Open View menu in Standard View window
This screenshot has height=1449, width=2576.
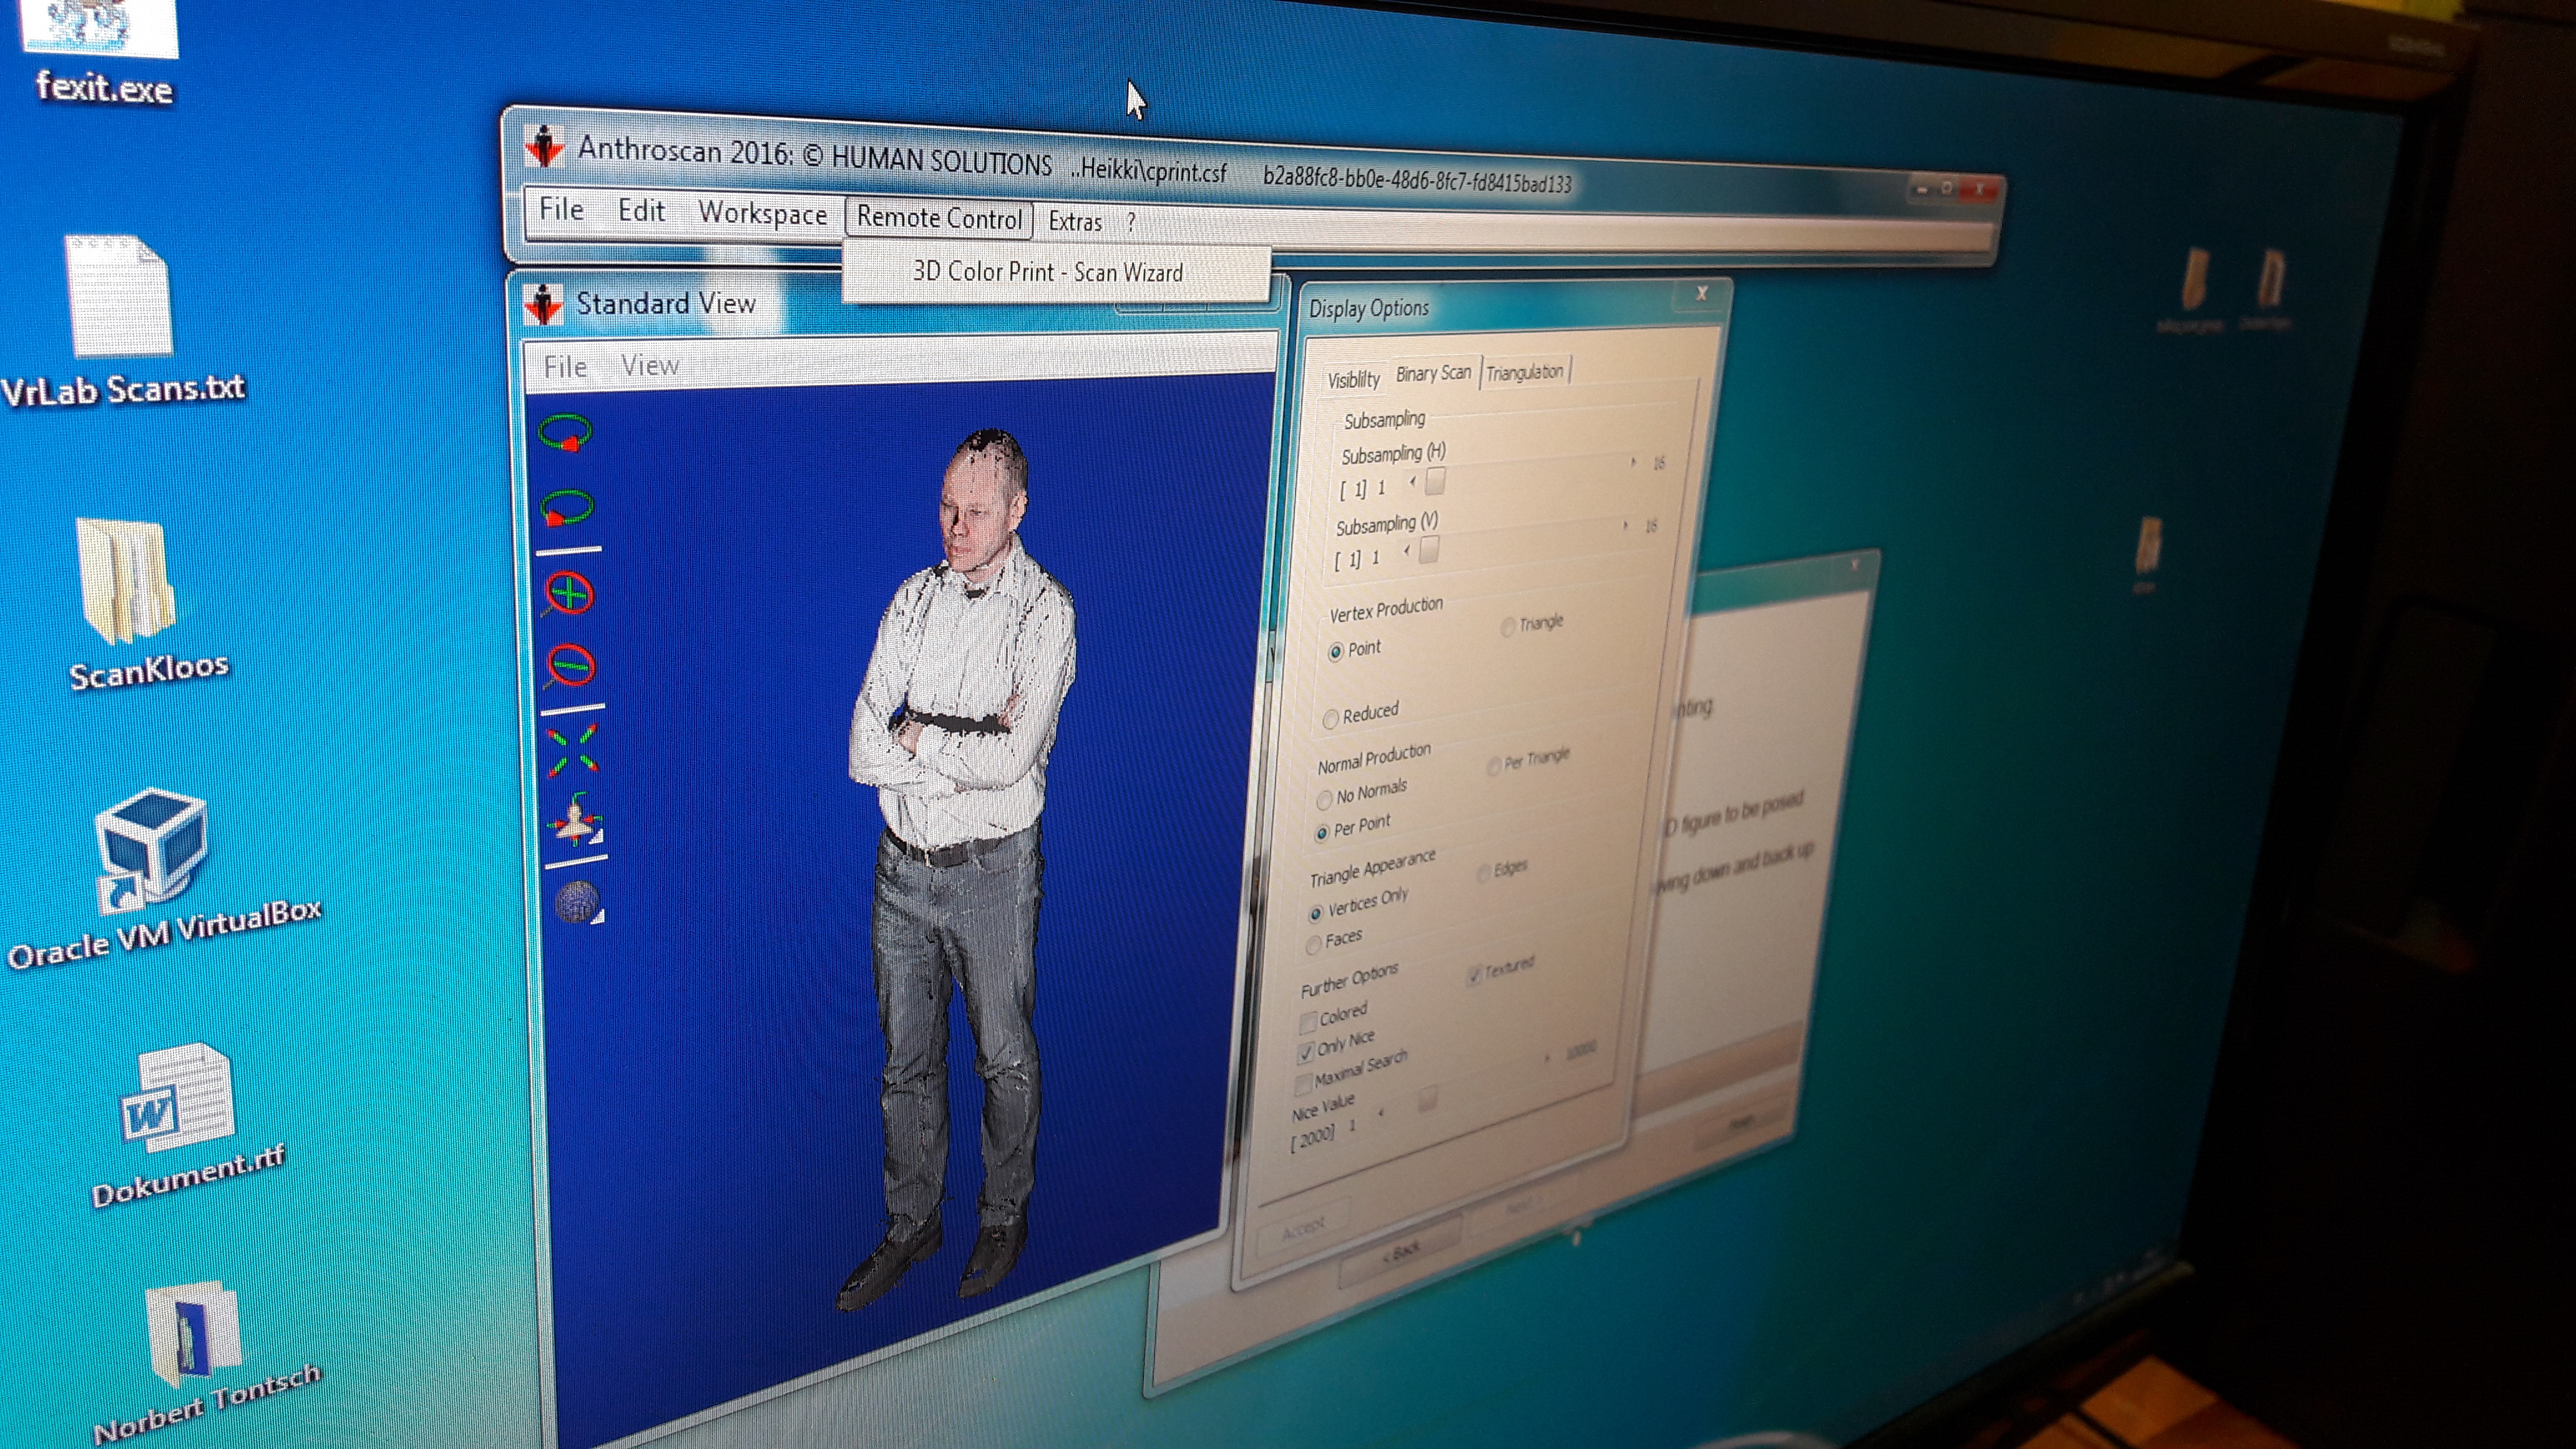(x=650, y=366)
